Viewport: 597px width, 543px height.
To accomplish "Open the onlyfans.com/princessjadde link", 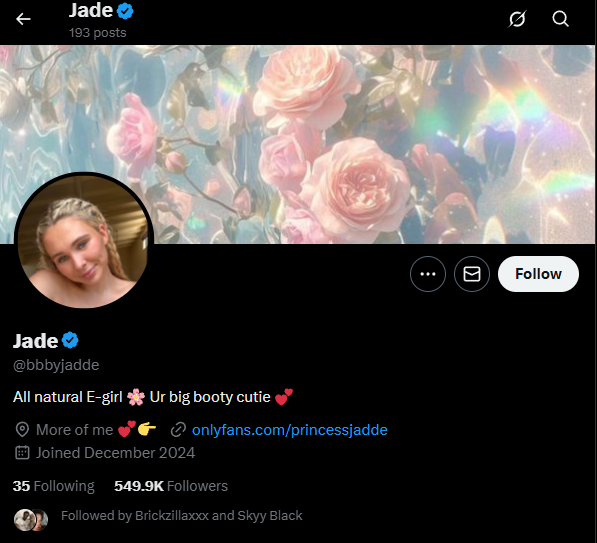I will pos(289,430).
